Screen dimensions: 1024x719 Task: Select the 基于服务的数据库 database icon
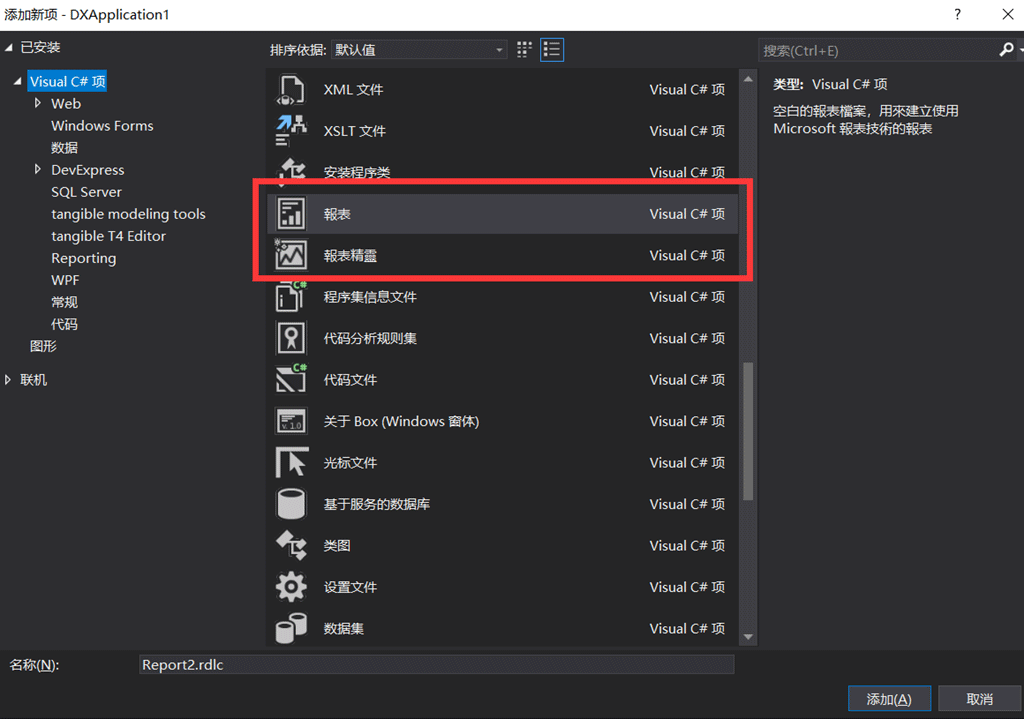[x=291, y=504]
